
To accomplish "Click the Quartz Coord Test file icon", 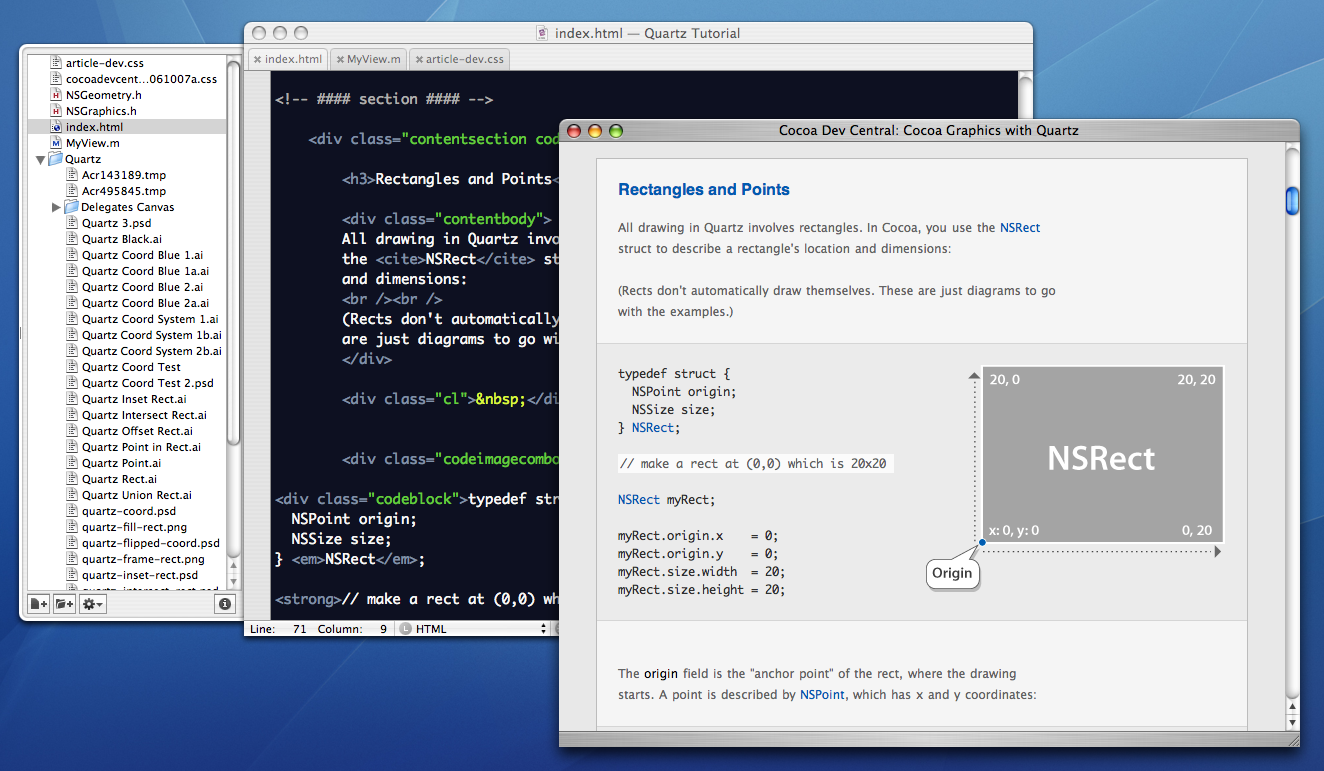I will tap(73, 367).
